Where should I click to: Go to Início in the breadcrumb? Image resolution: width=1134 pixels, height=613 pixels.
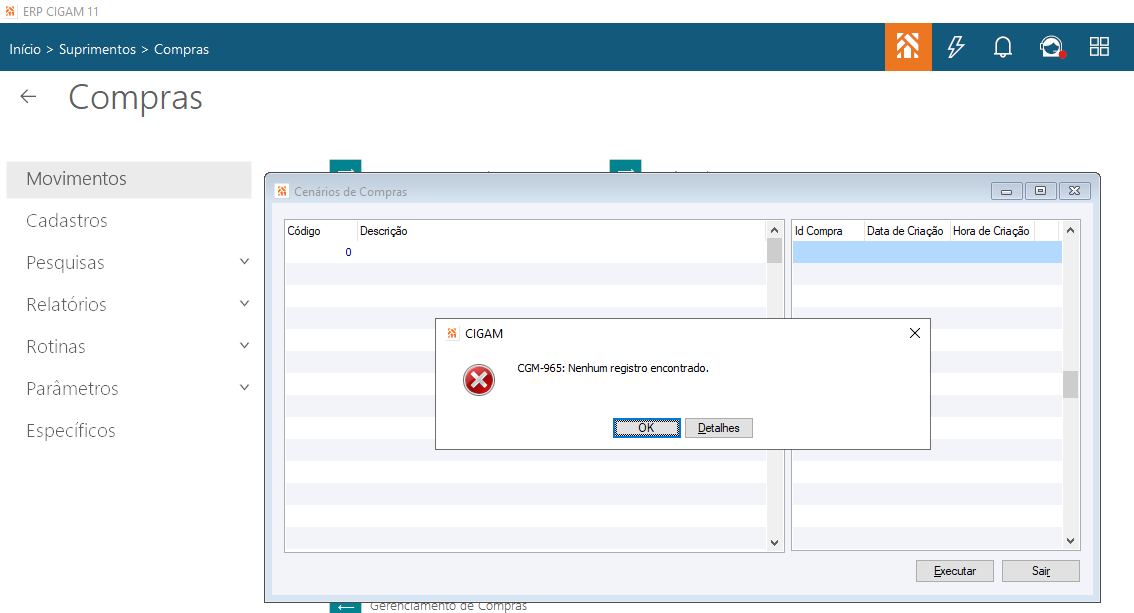[25, 49]
